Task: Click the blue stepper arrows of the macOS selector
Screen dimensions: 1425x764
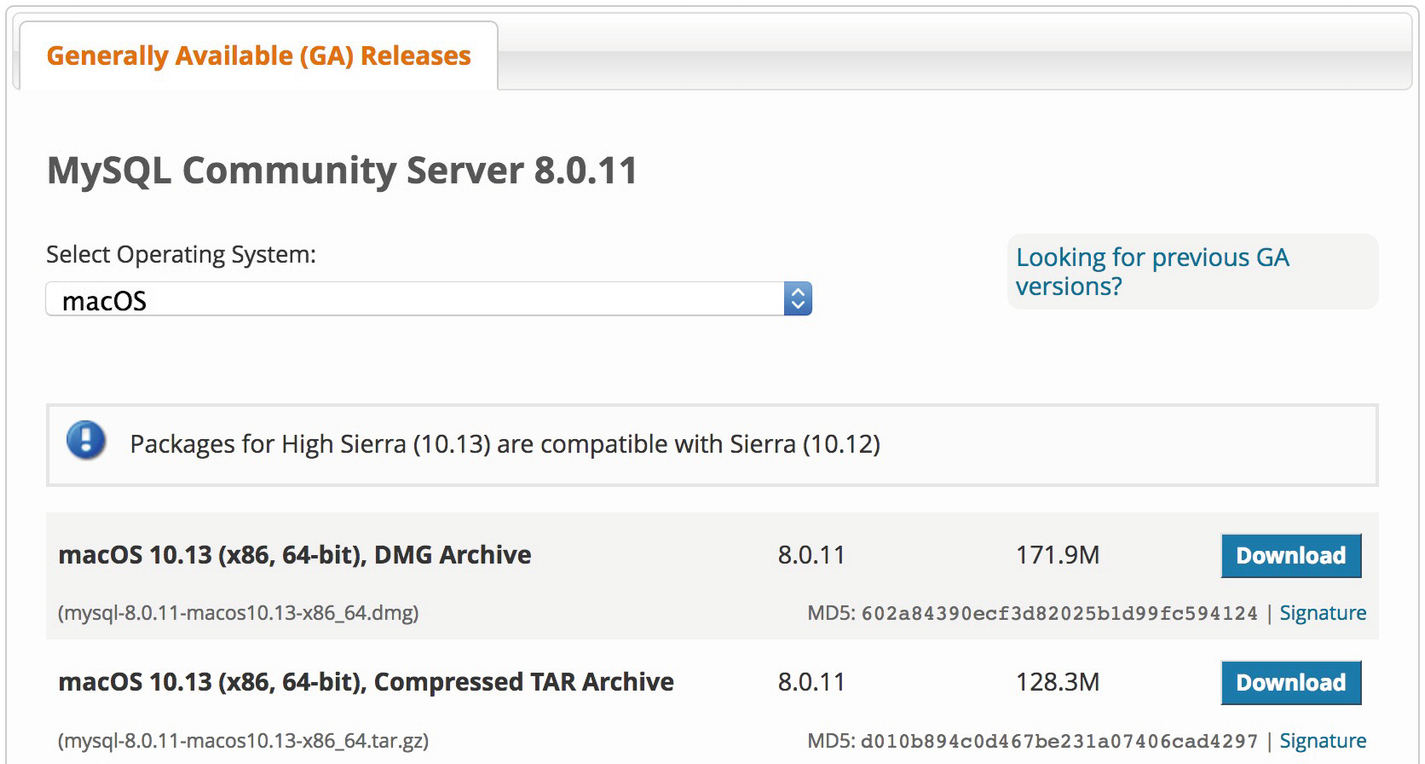Action: pyautogui.click(x=797, y=299)
